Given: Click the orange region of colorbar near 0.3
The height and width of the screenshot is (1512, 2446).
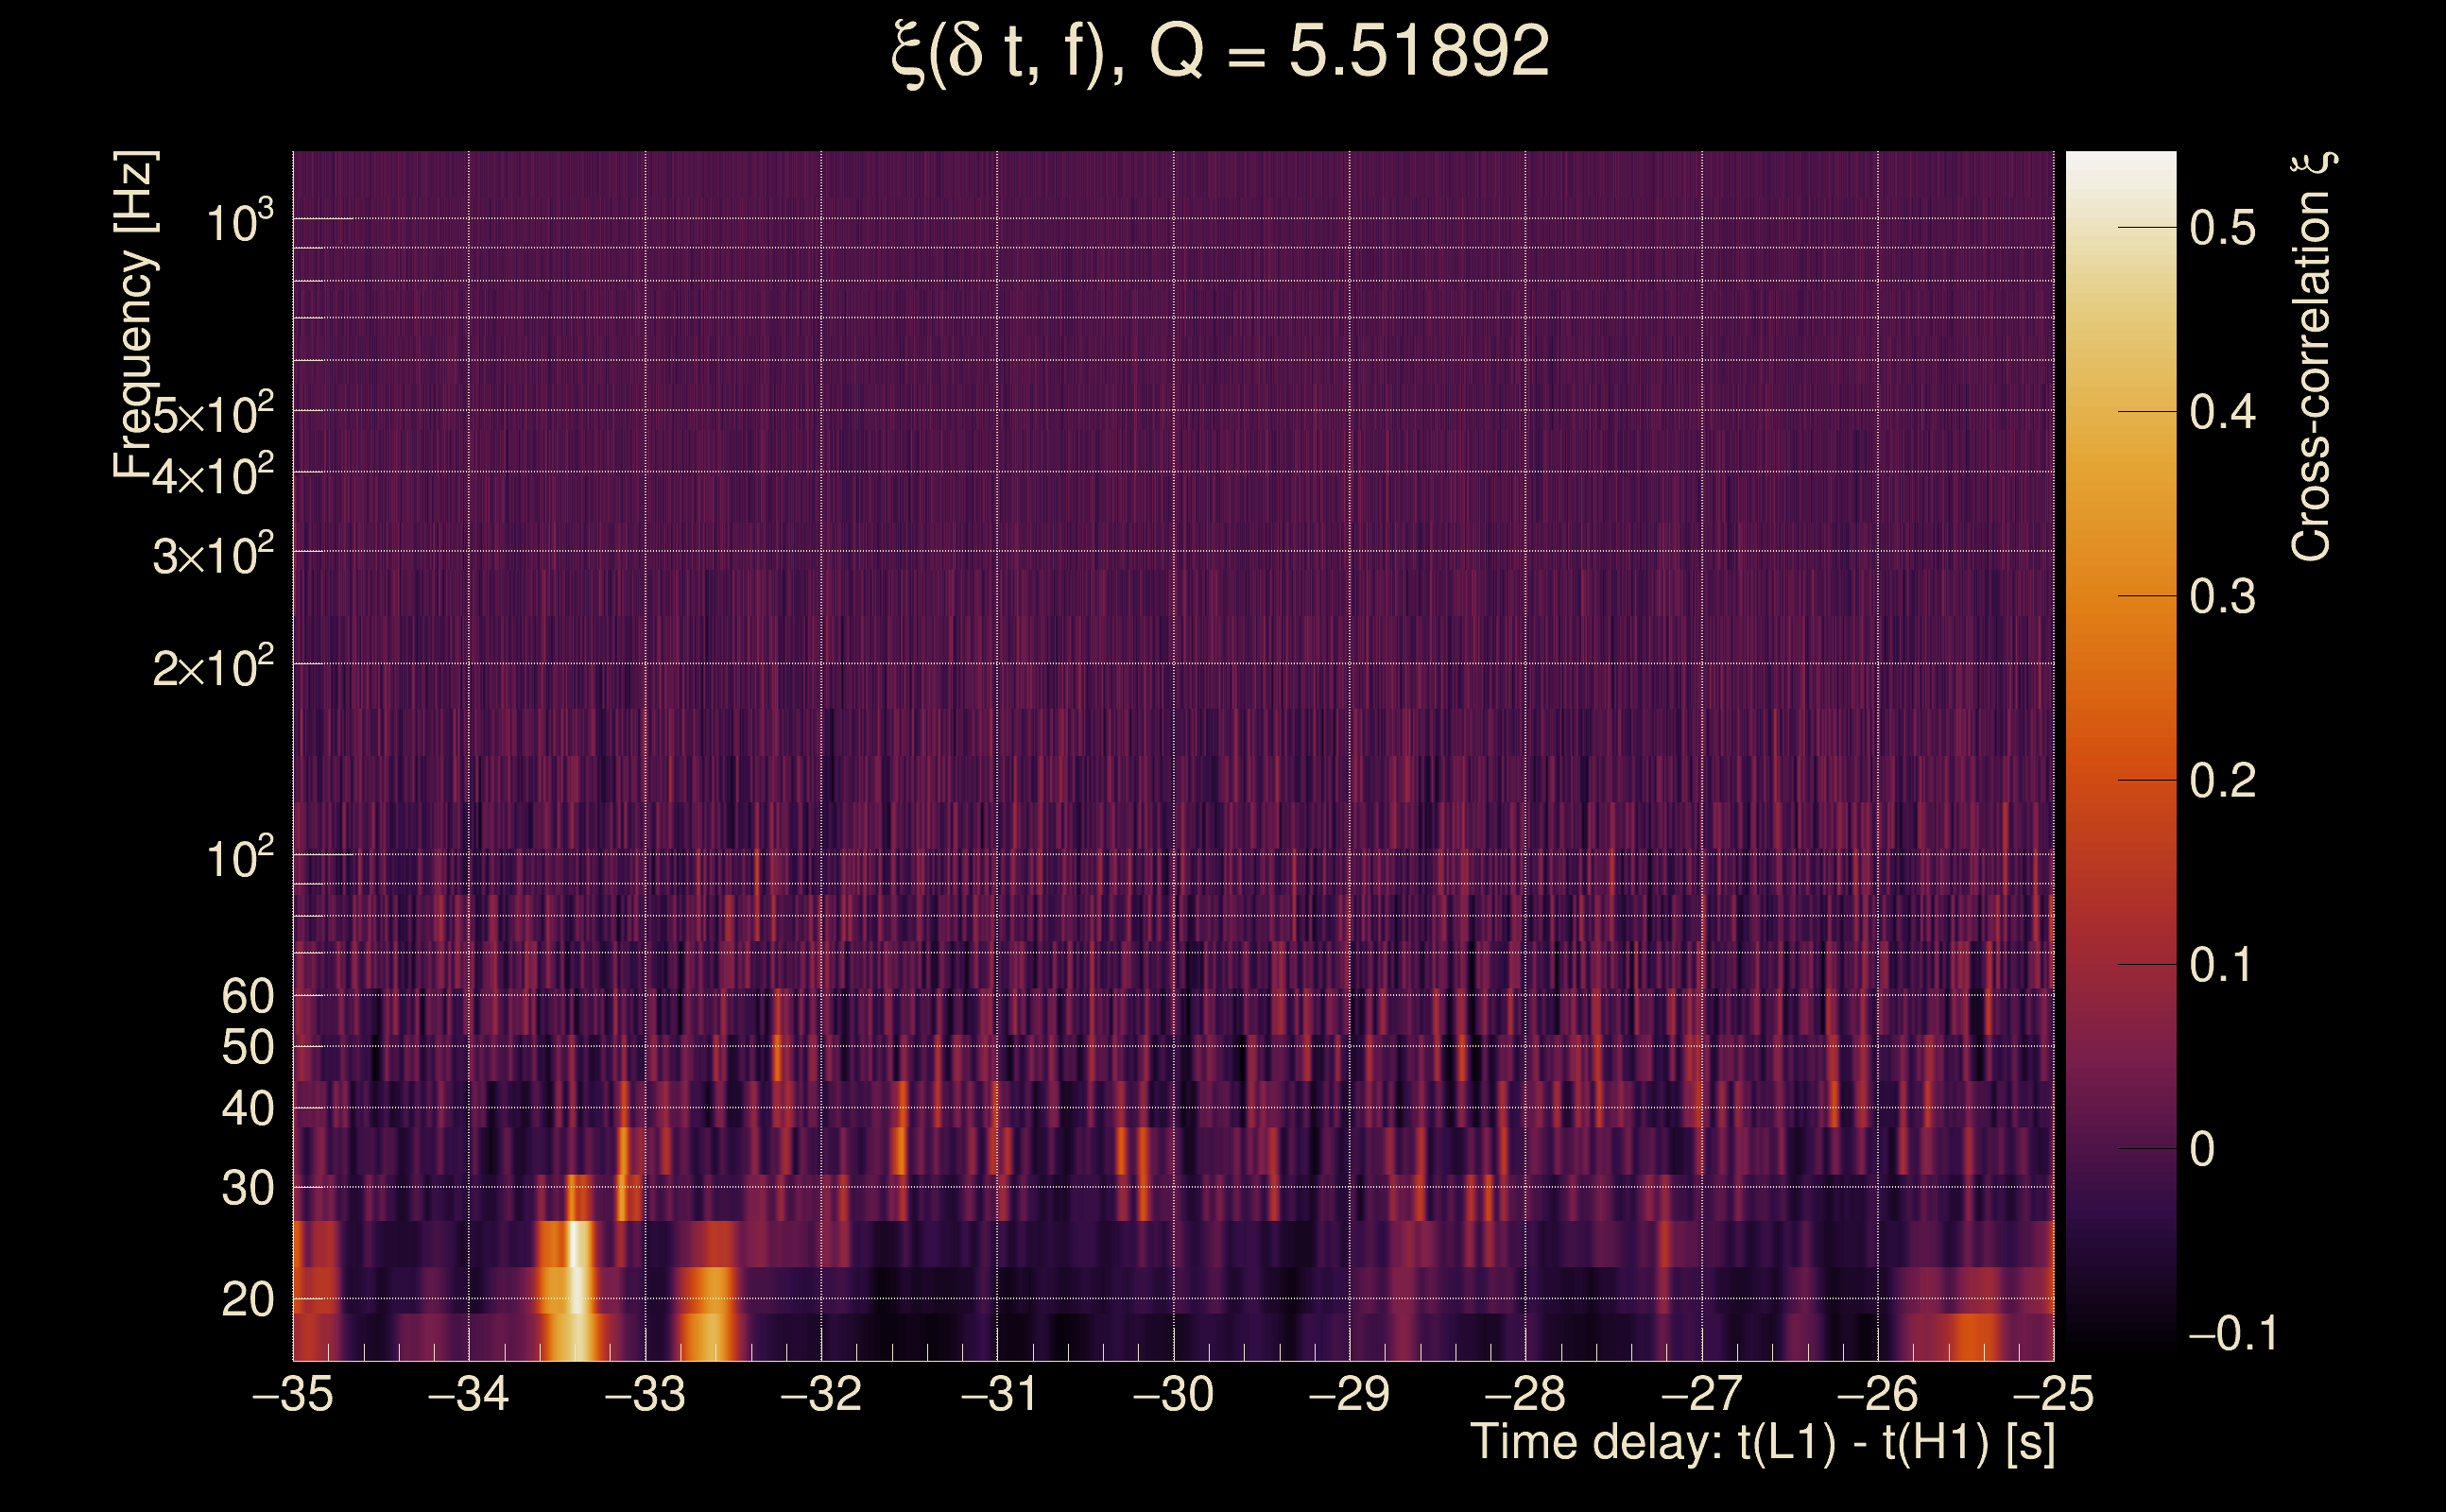Looking at the screenshot, I should click(2121, 597).
